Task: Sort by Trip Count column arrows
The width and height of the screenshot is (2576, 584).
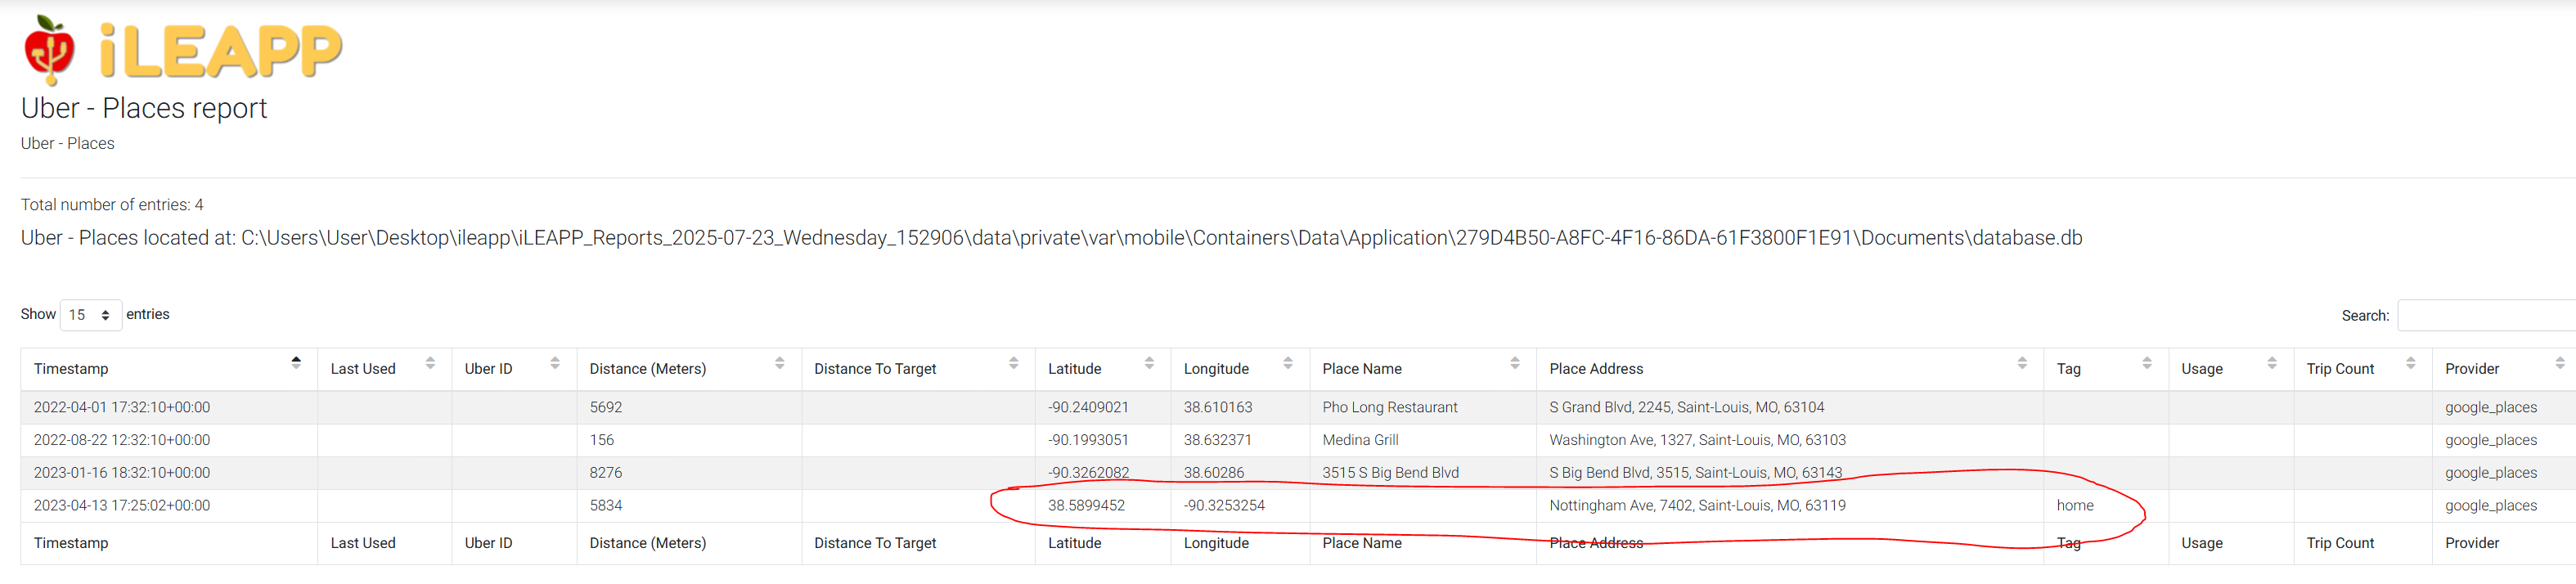Action: [x=2411, y=362]
